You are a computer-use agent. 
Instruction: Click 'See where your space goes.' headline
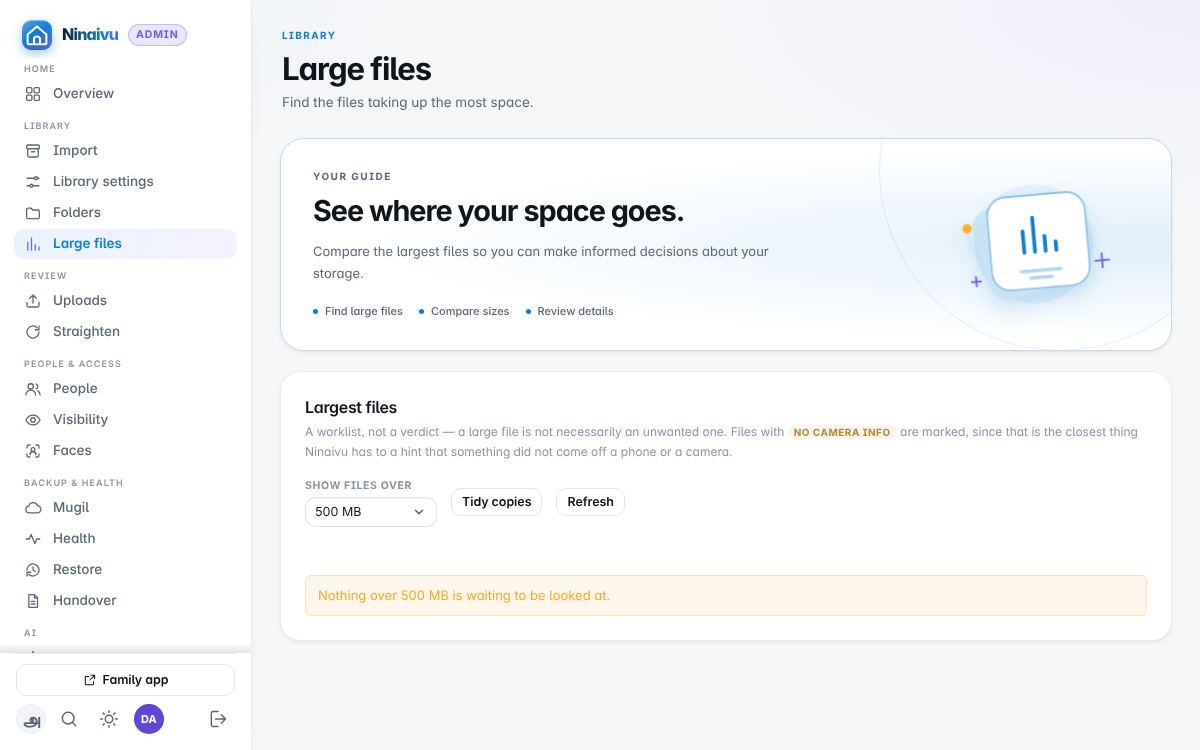(499, 212)
